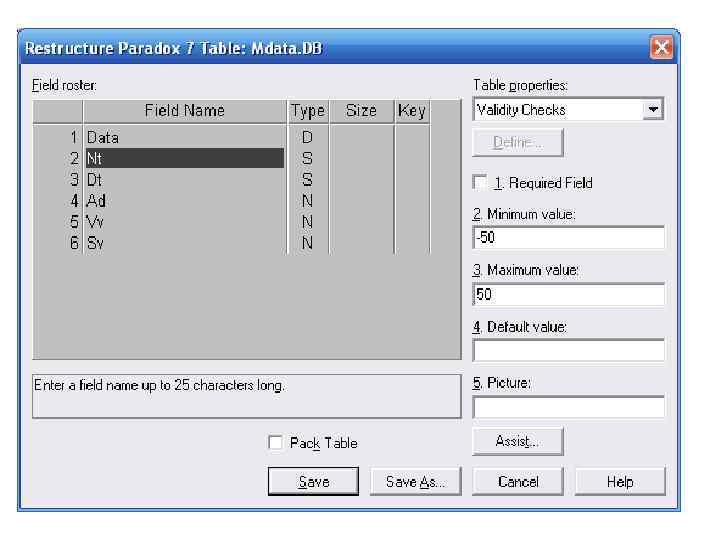Click the Minimum value input field

(x=568, y=237)
